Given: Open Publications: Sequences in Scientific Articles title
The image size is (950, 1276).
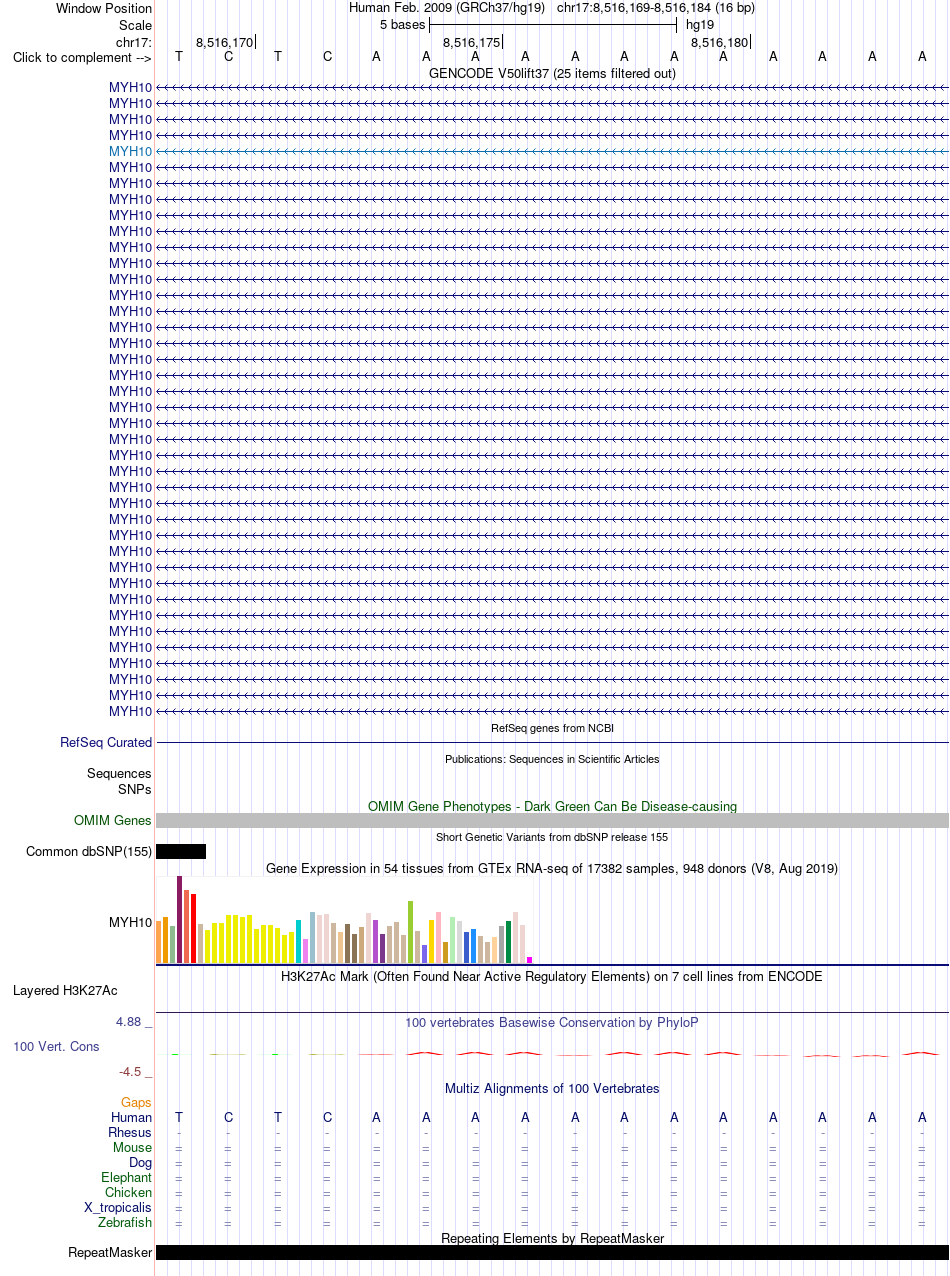Looking at the screenshot, I should point(552,759).
